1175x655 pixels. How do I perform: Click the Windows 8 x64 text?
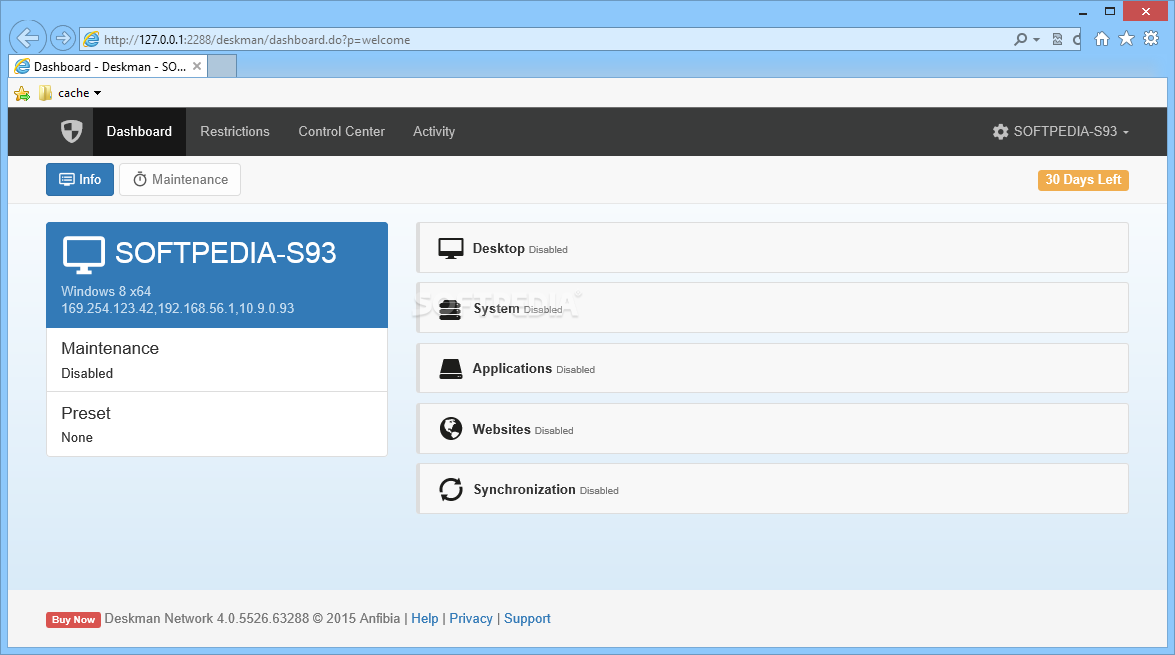[106, 291]
